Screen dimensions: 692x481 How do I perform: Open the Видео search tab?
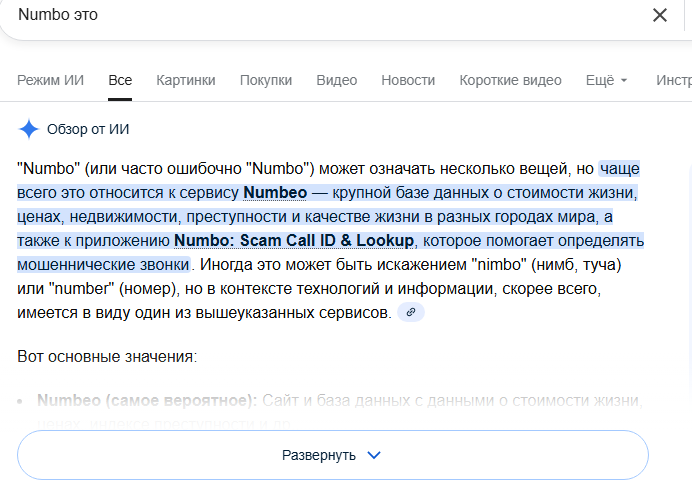(x=336, y=81)
